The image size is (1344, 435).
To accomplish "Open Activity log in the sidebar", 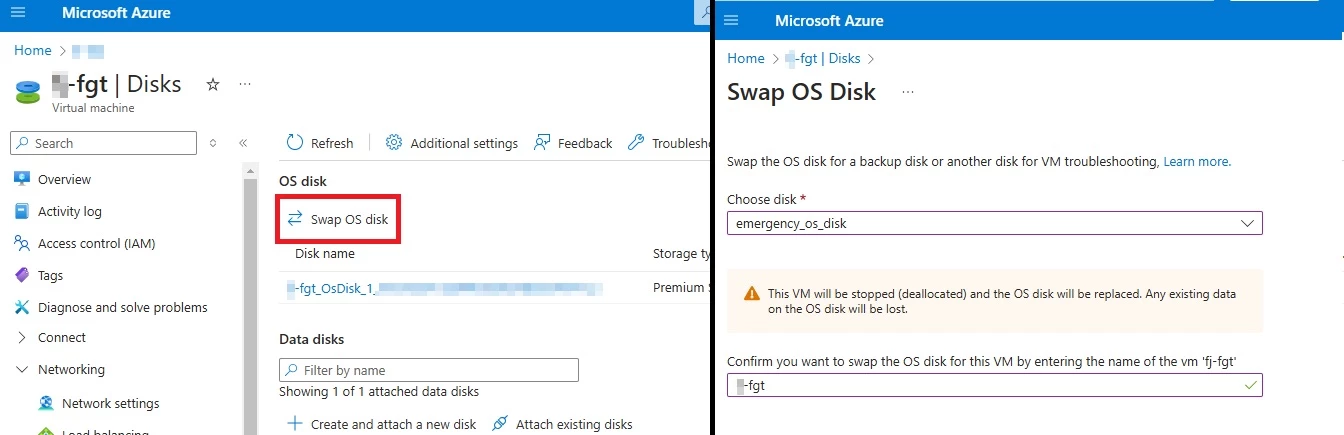I will 70,211.
